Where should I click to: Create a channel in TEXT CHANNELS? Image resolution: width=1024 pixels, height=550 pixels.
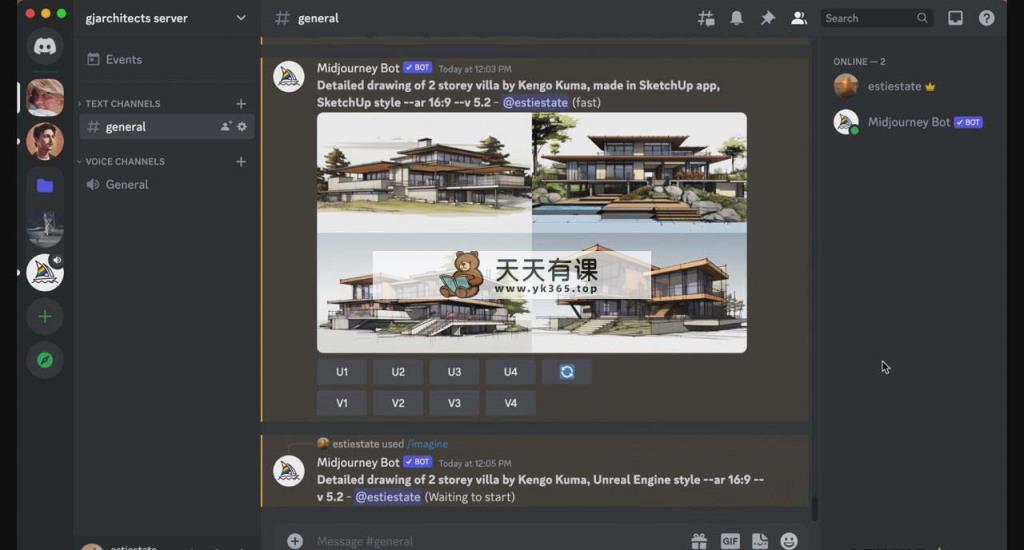coord(241,104)
